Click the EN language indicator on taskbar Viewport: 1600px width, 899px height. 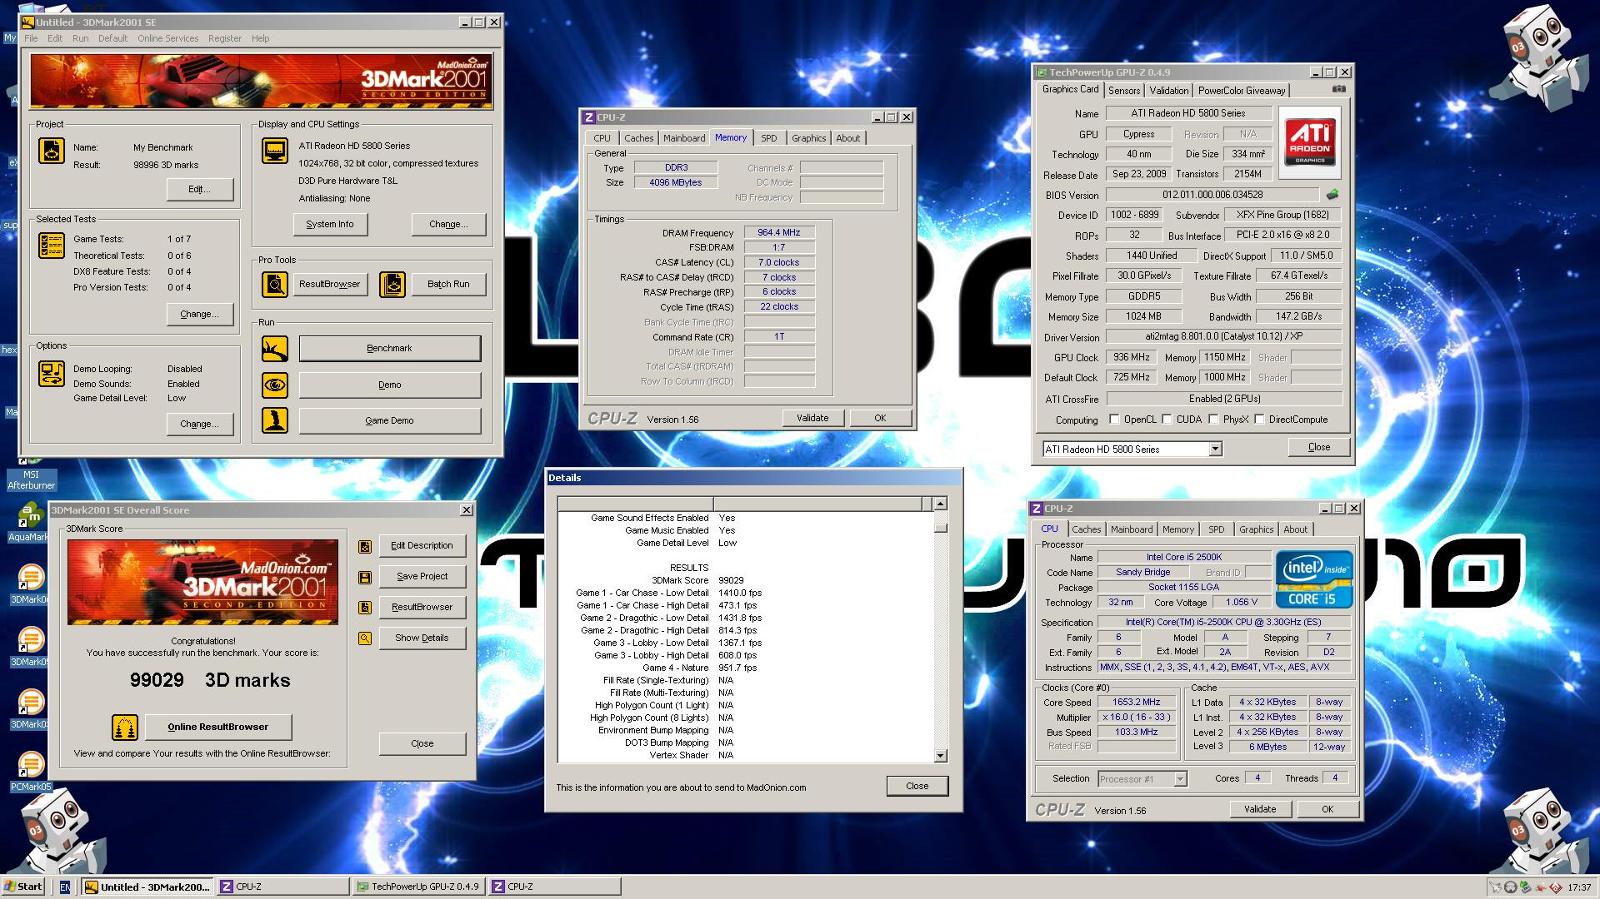pos(65,886)
